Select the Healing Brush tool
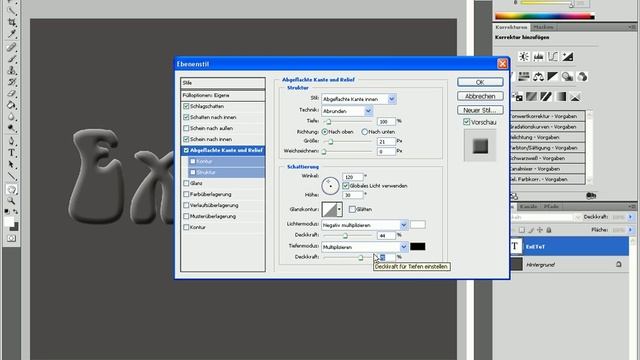 [x=11, y=47]
